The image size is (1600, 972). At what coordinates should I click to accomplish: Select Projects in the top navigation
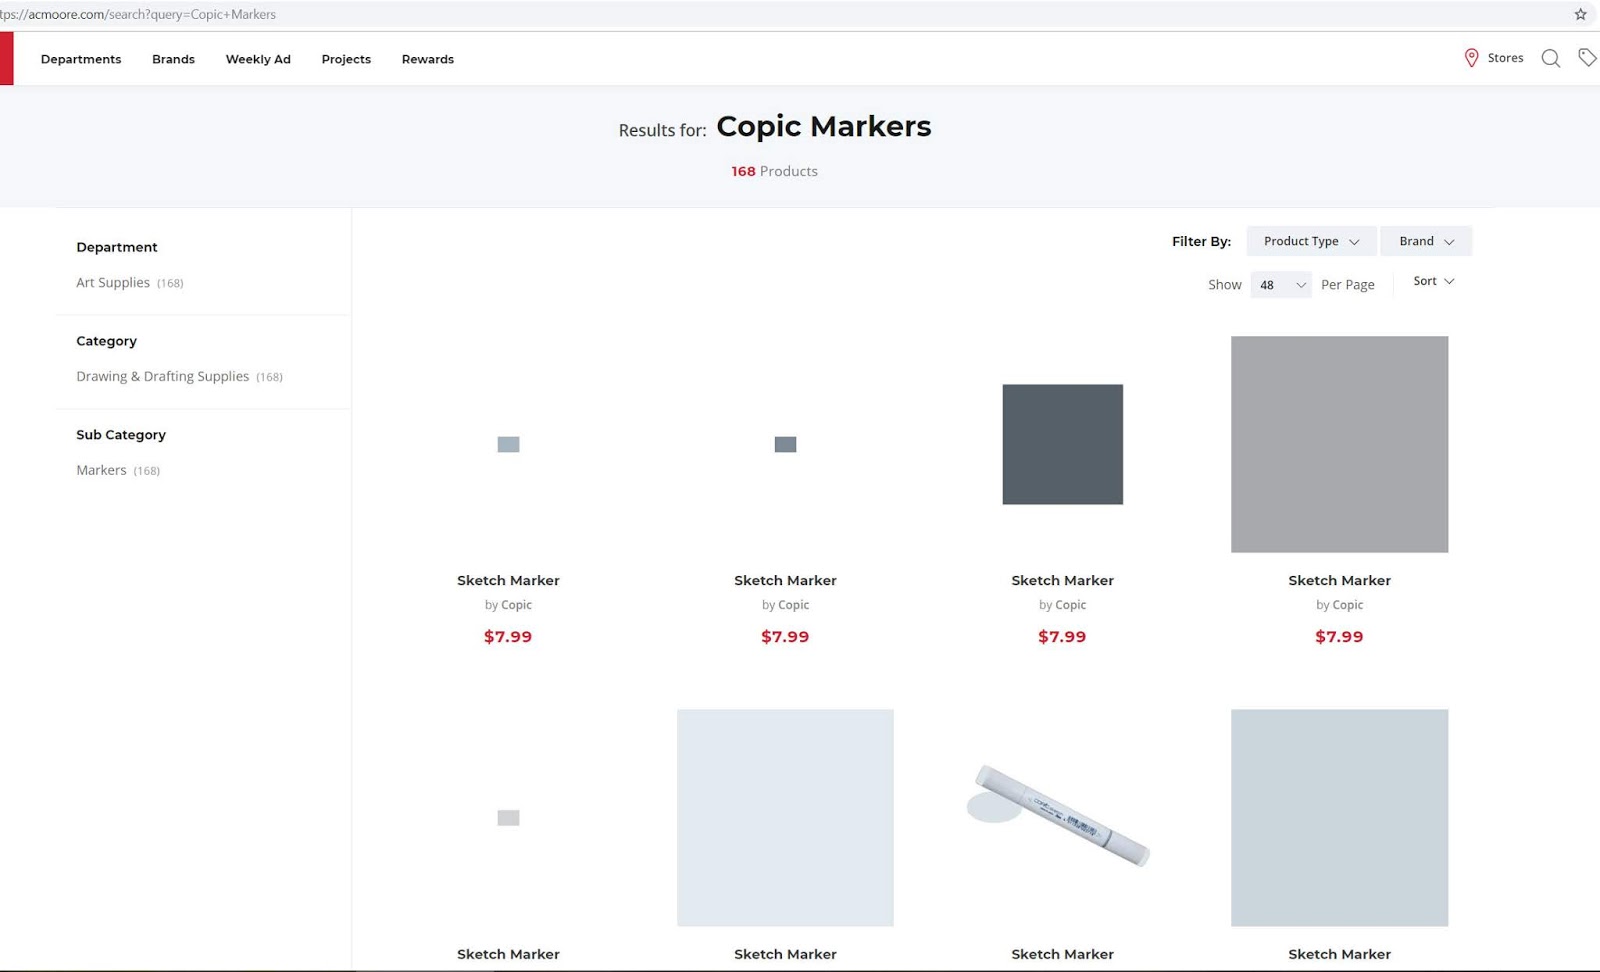click(x=346, y=59)
